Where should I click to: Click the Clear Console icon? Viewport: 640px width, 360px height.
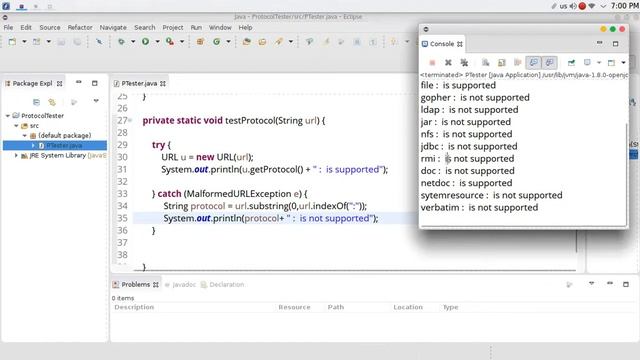pyautogui.click(x=485, y=62)
